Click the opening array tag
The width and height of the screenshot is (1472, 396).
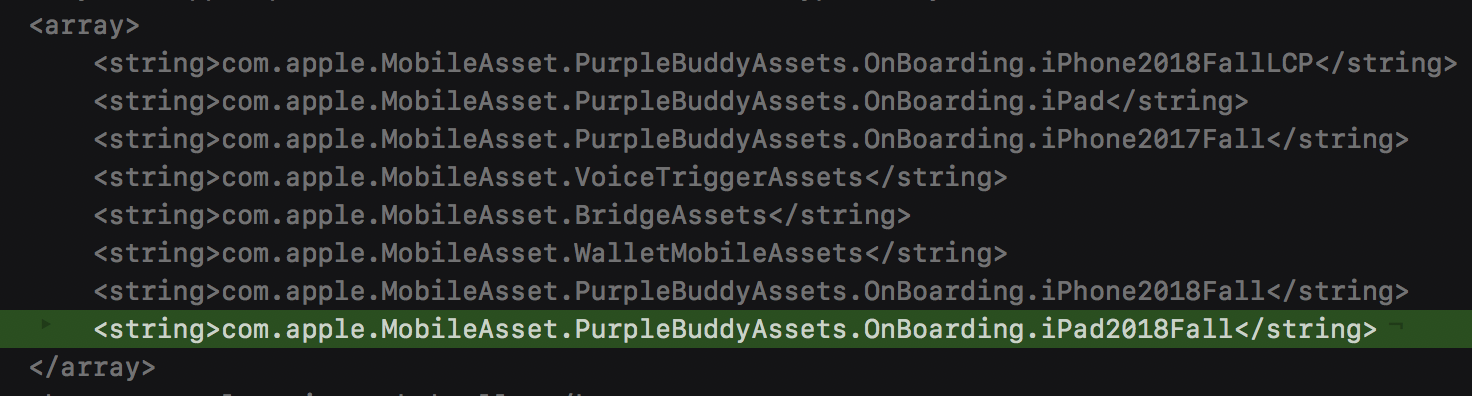(x=85, y=26)
